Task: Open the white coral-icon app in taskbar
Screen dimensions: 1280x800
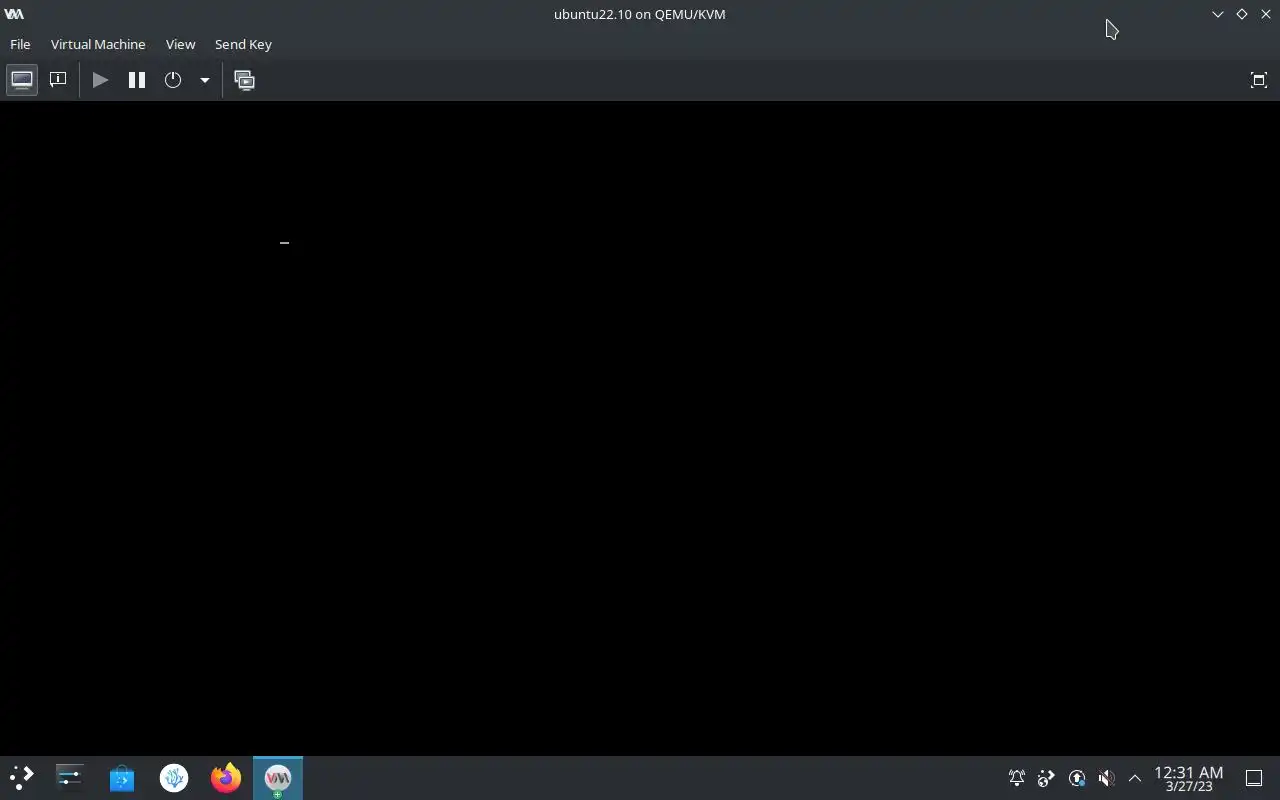Action: (174, 778)
